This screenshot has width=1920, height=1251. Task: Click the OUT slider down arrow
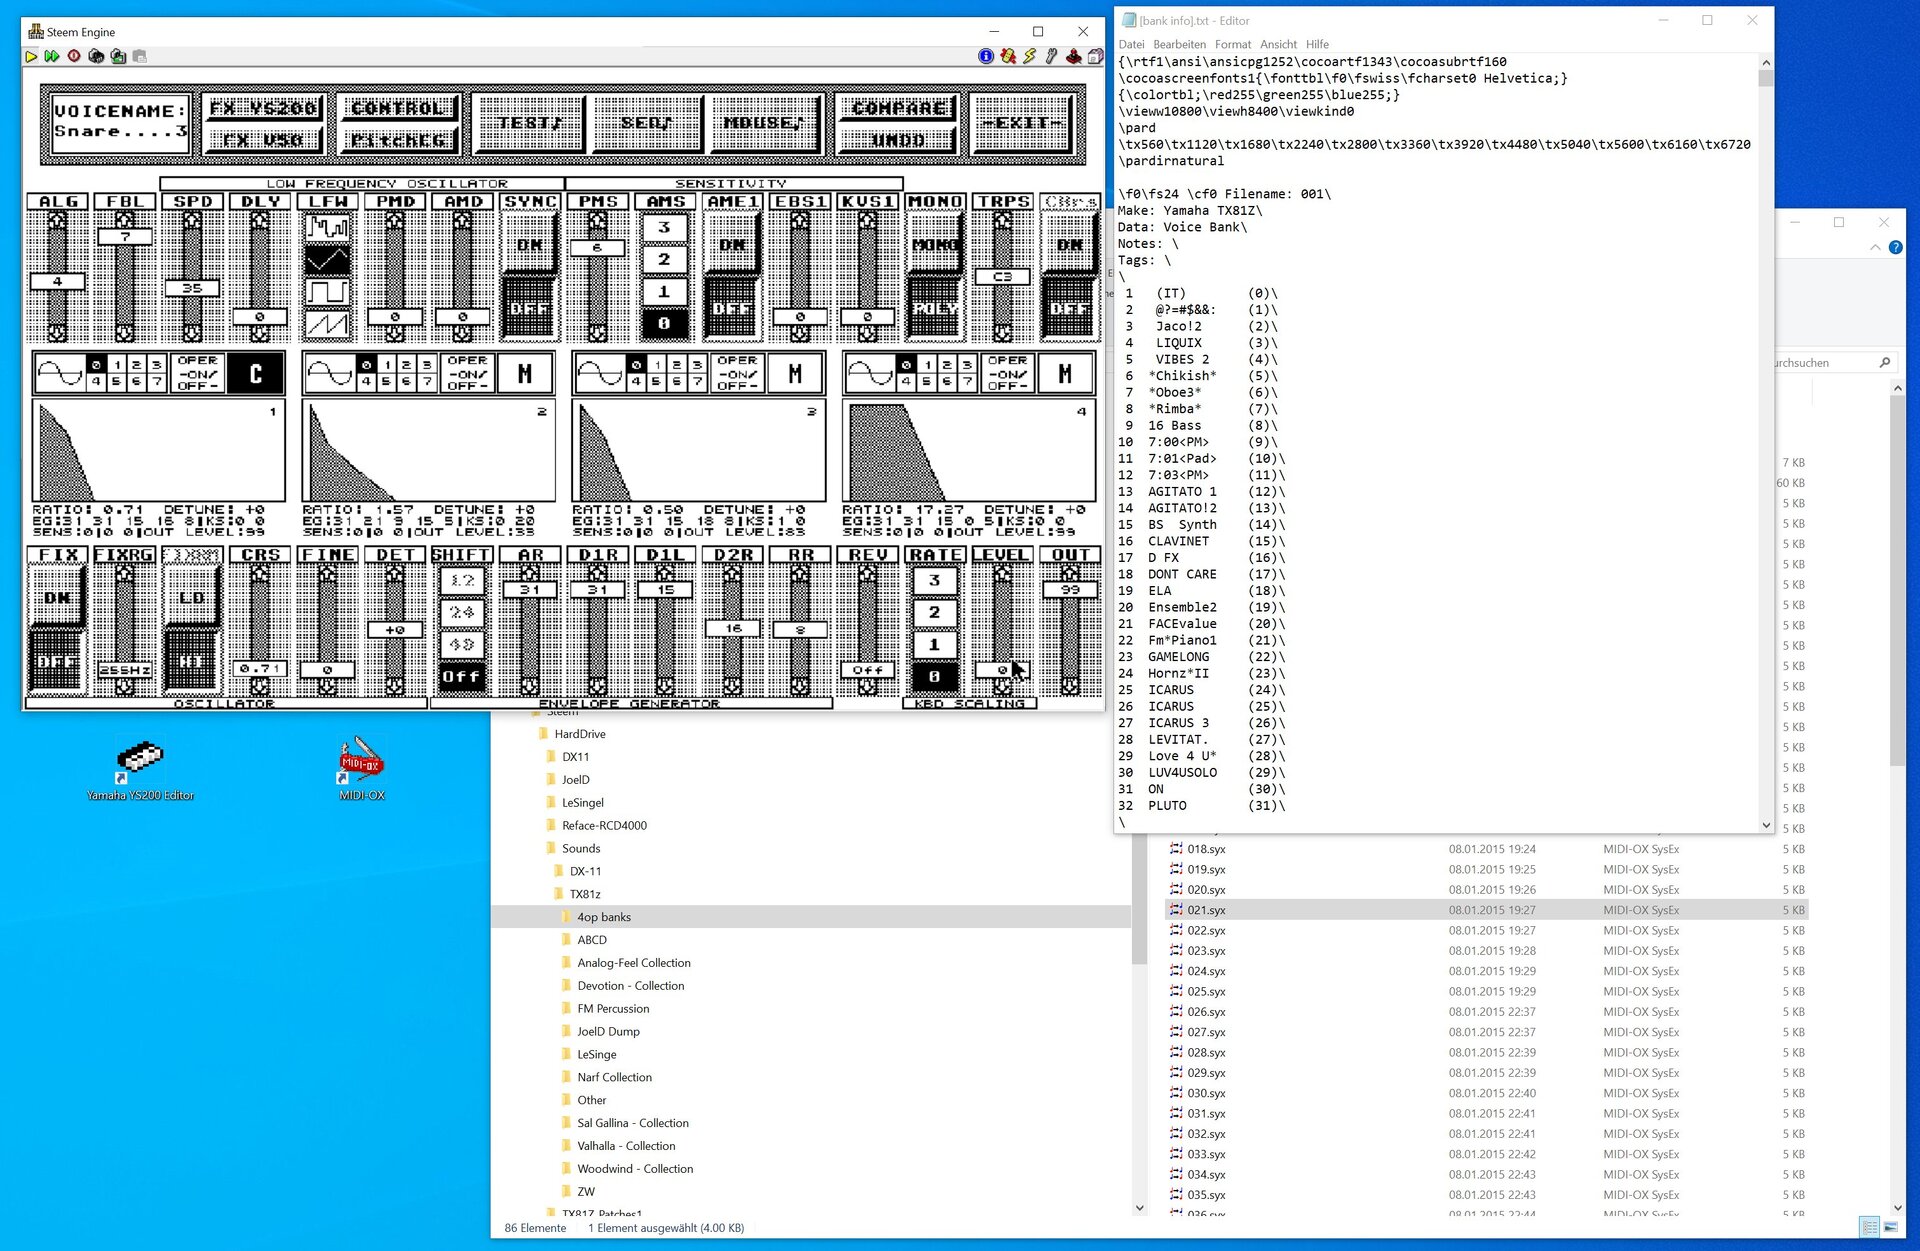[1069, 686]
